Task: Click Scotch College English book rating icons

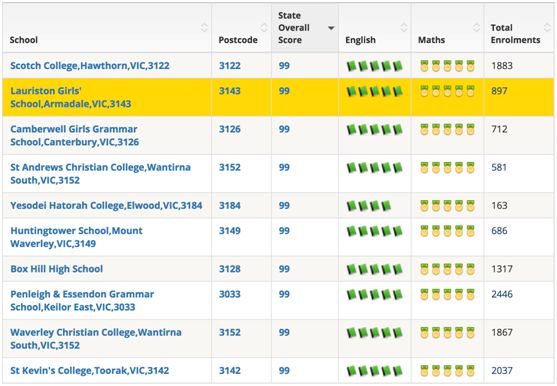Action: (x=374, y=66)
